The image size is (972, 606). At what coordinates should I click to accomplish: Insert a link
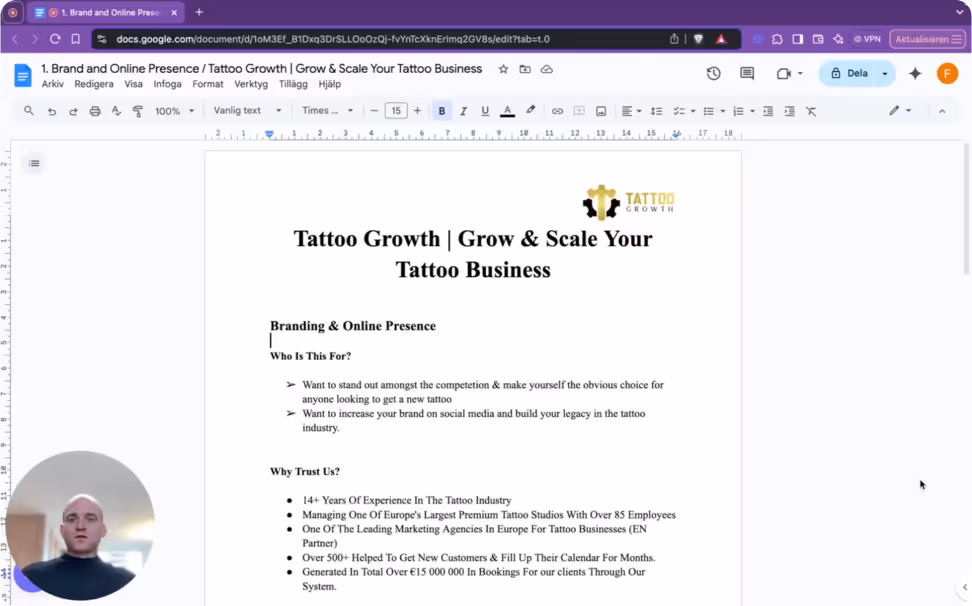click(x=557, y=112)
